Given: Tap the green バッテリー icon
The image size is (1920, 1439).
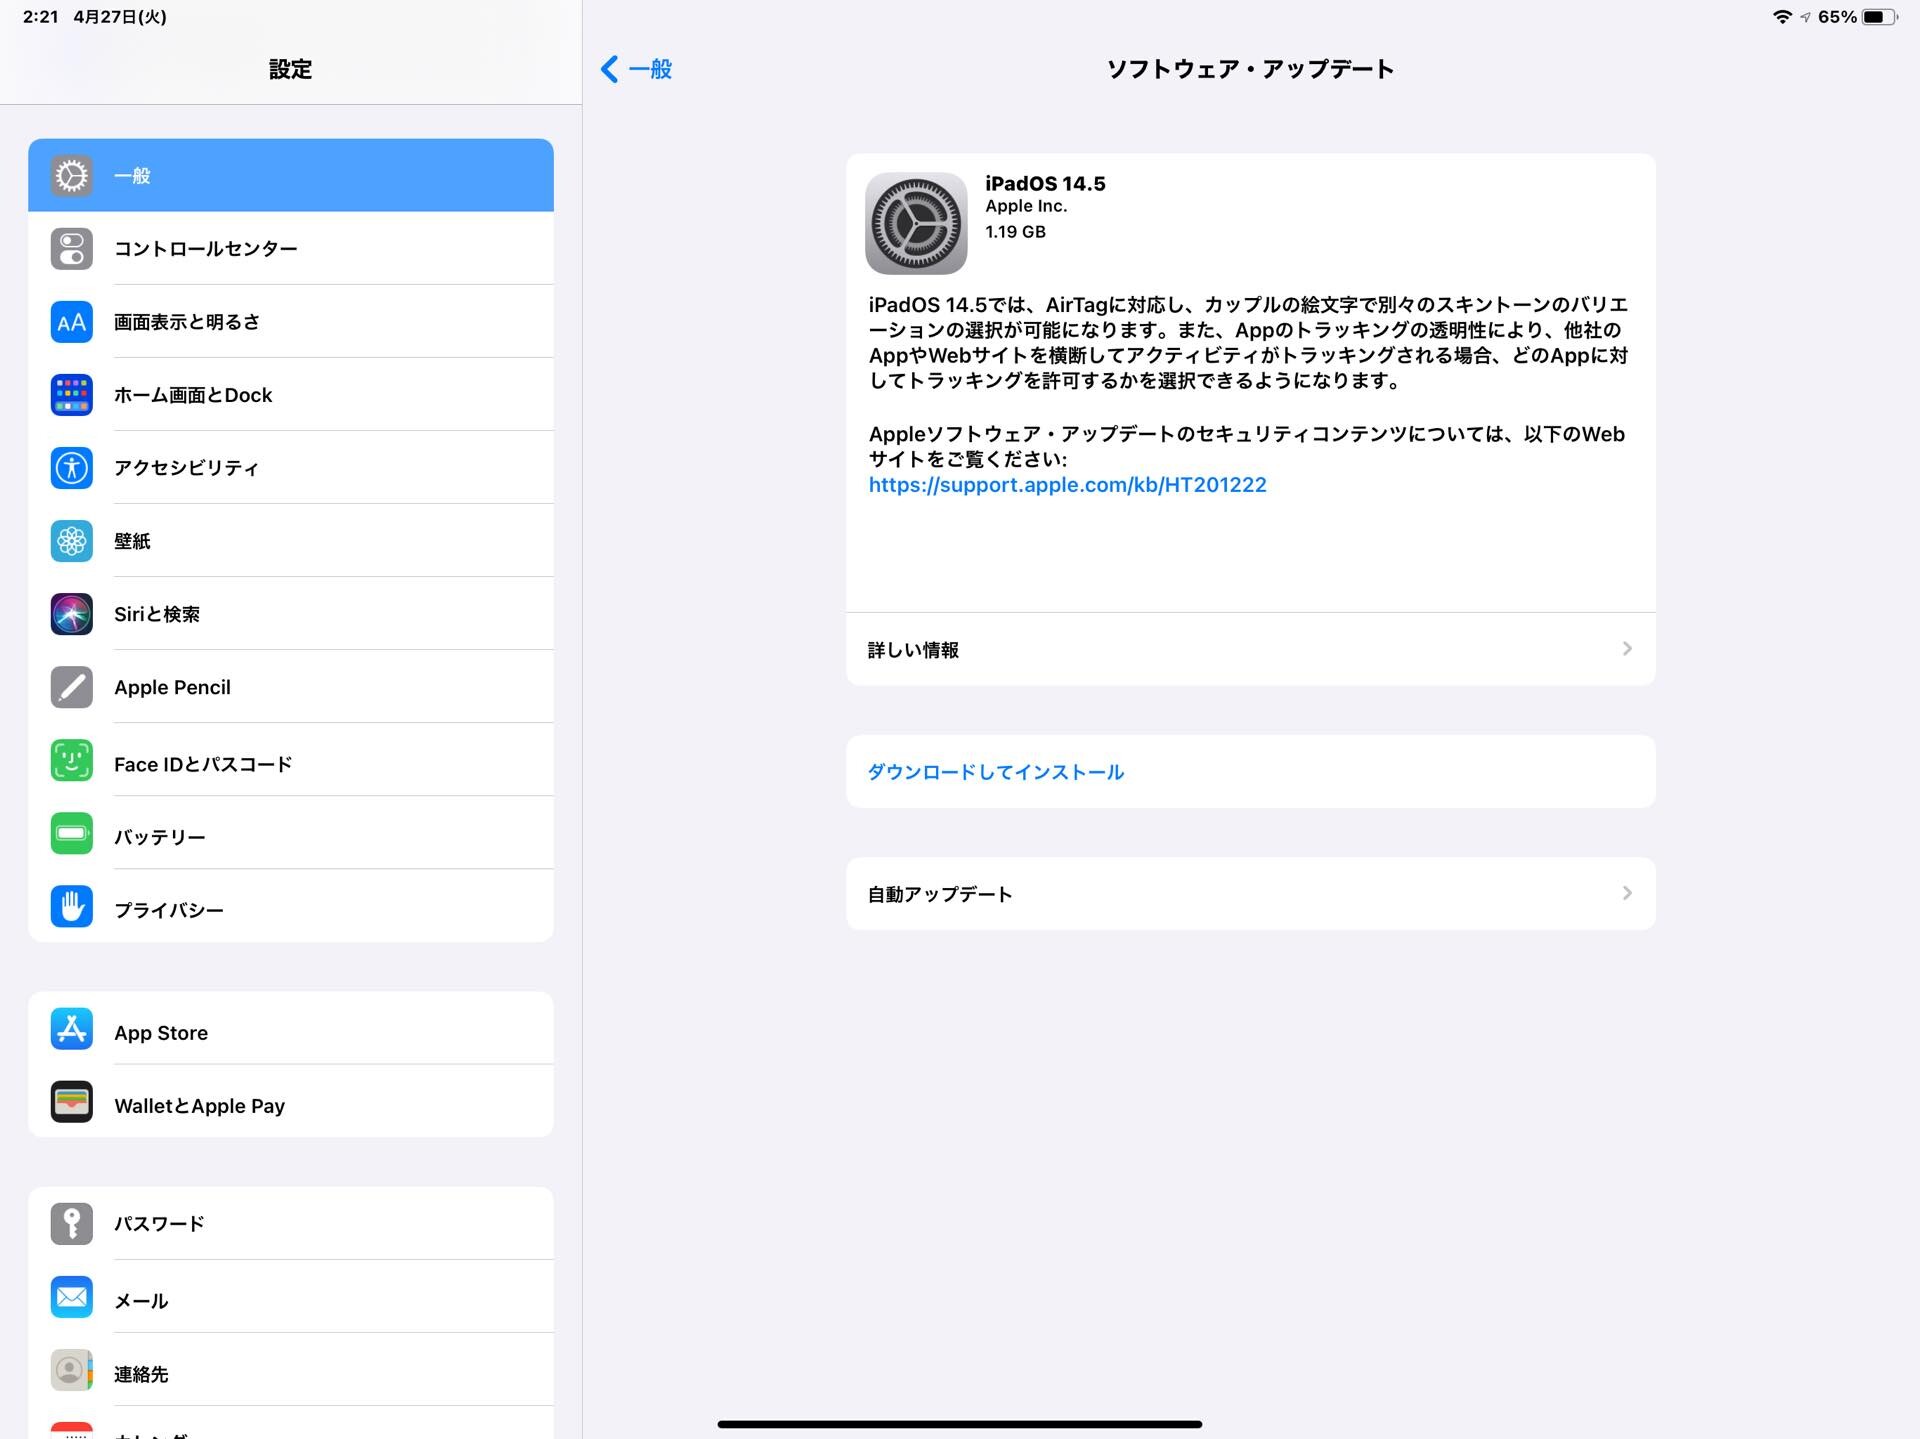Looking at the screenshot, I should coord(71,834).
